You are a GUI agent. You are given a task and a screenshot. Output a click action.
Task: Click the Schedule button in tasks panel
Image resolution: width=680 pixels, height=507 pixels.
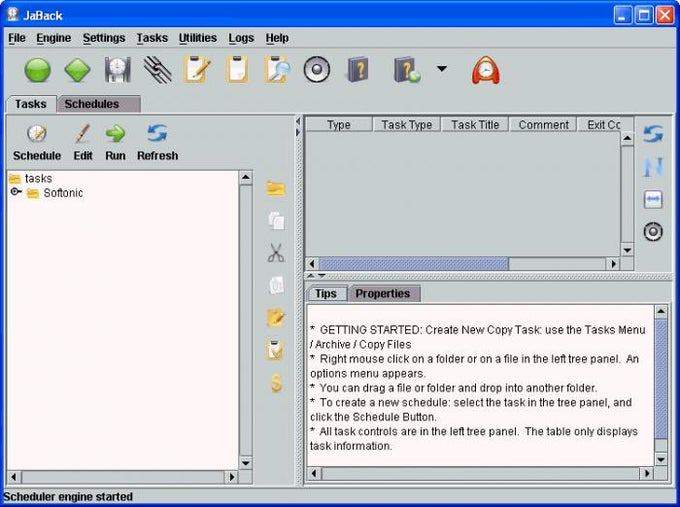pyautogui.click(x=37, y=143)
